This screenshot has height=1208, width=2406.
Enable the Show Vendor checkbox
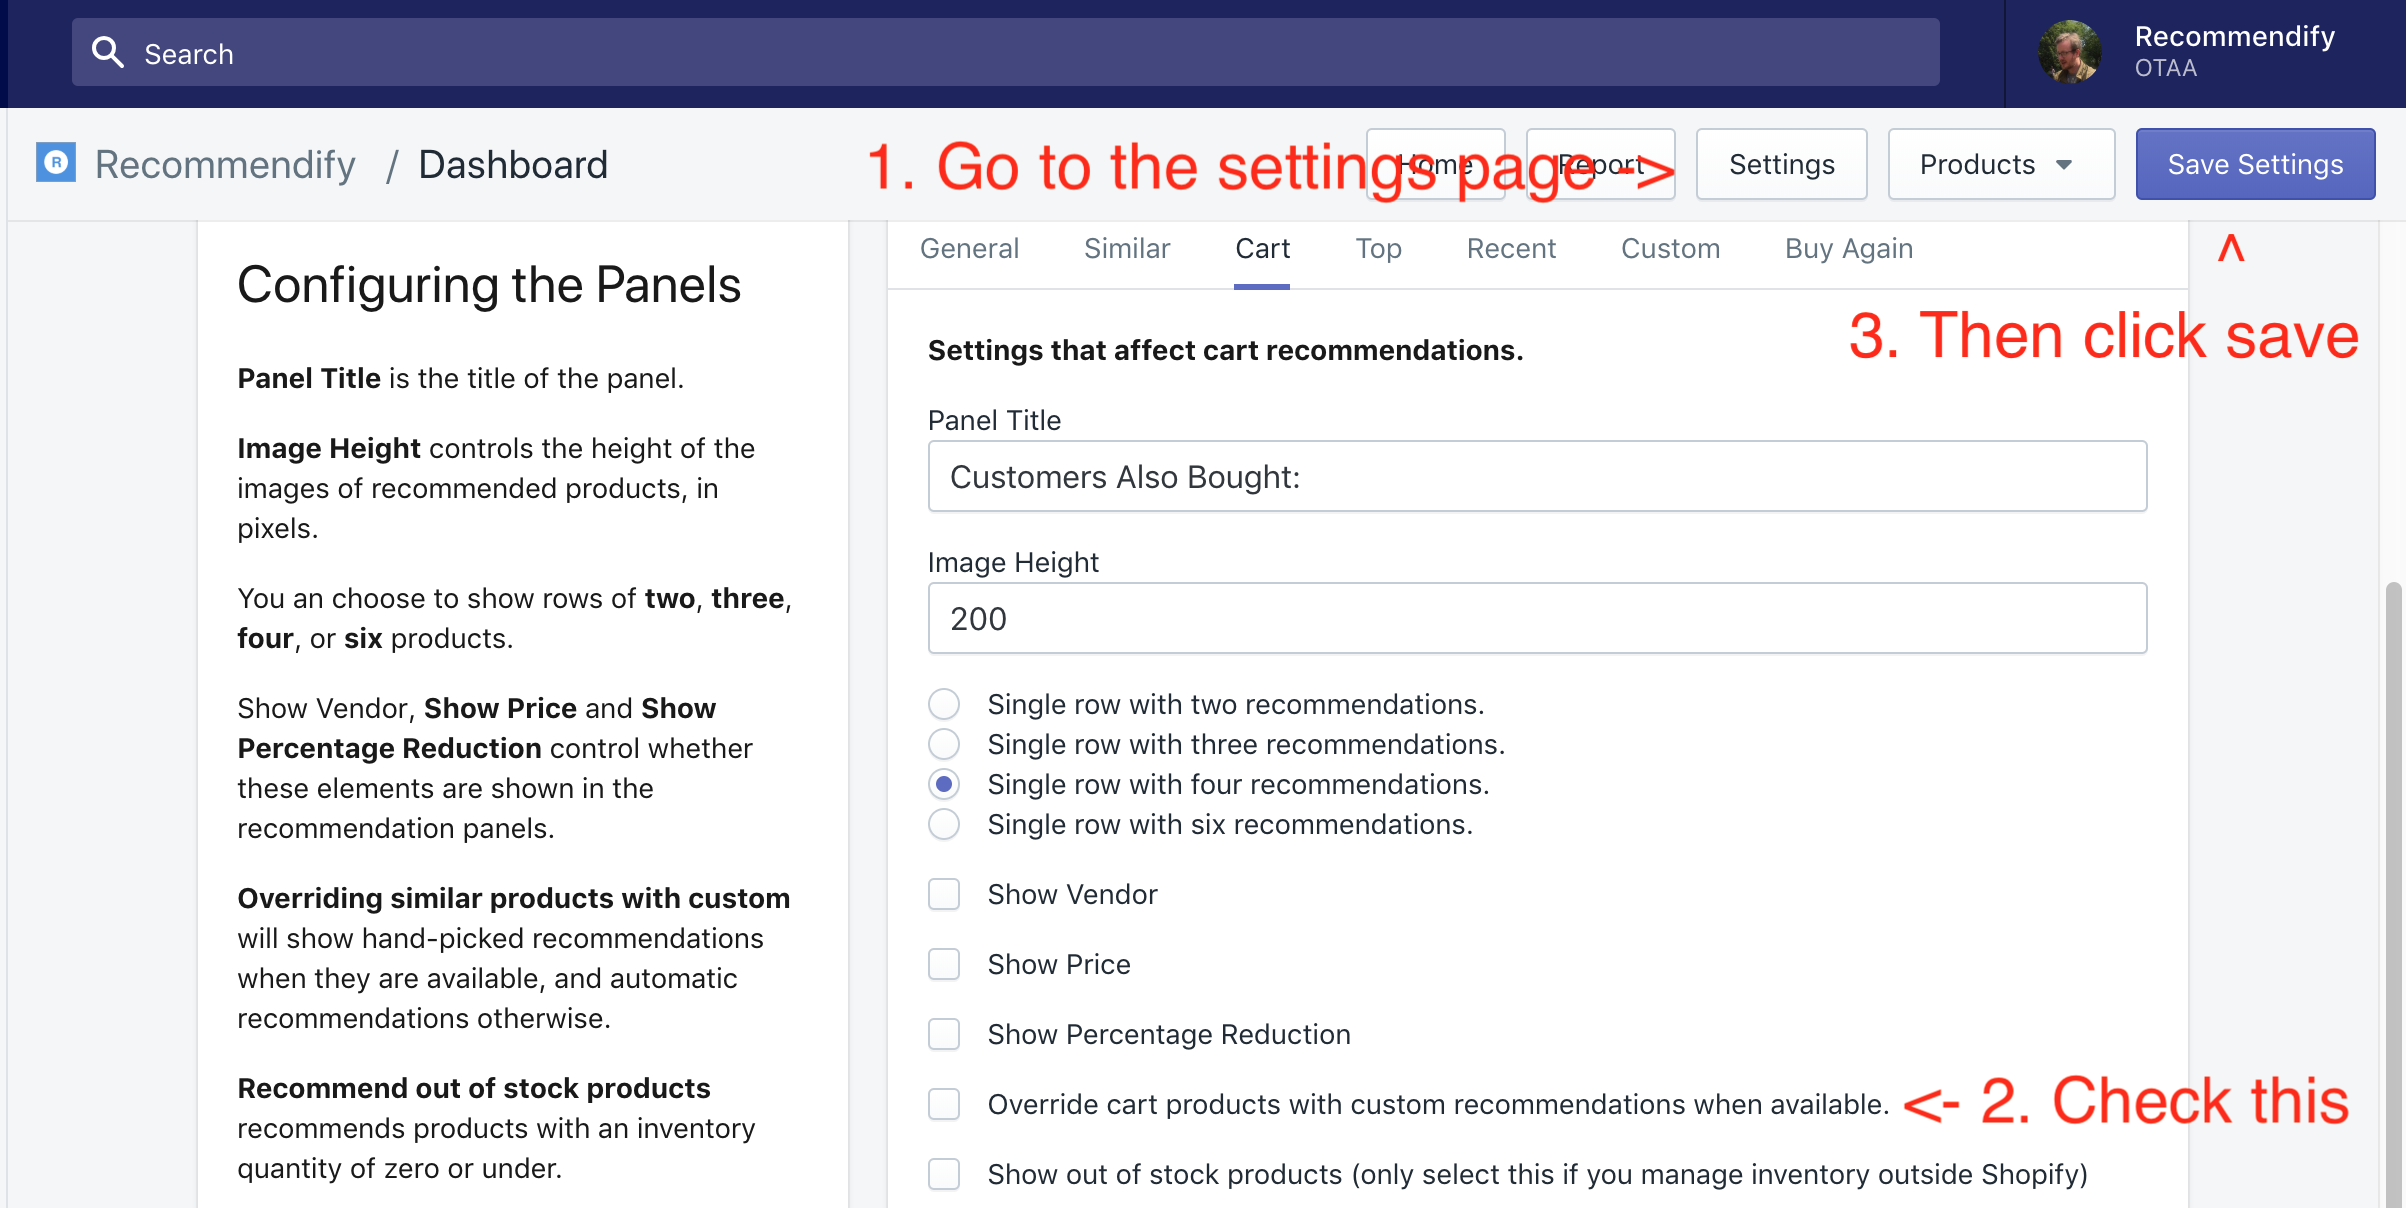pos(943,895)
